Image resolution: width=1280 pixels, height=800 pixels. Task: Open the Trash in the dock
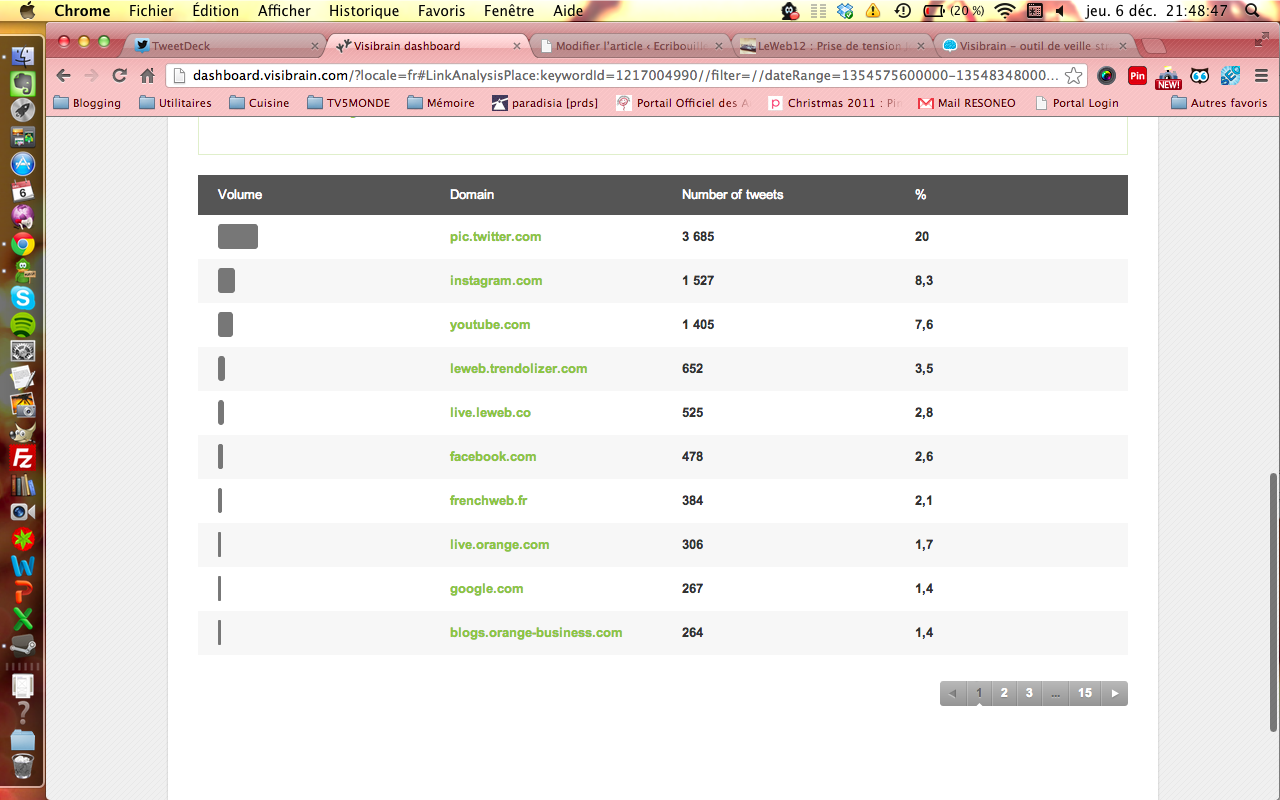[x=22, y=767]
